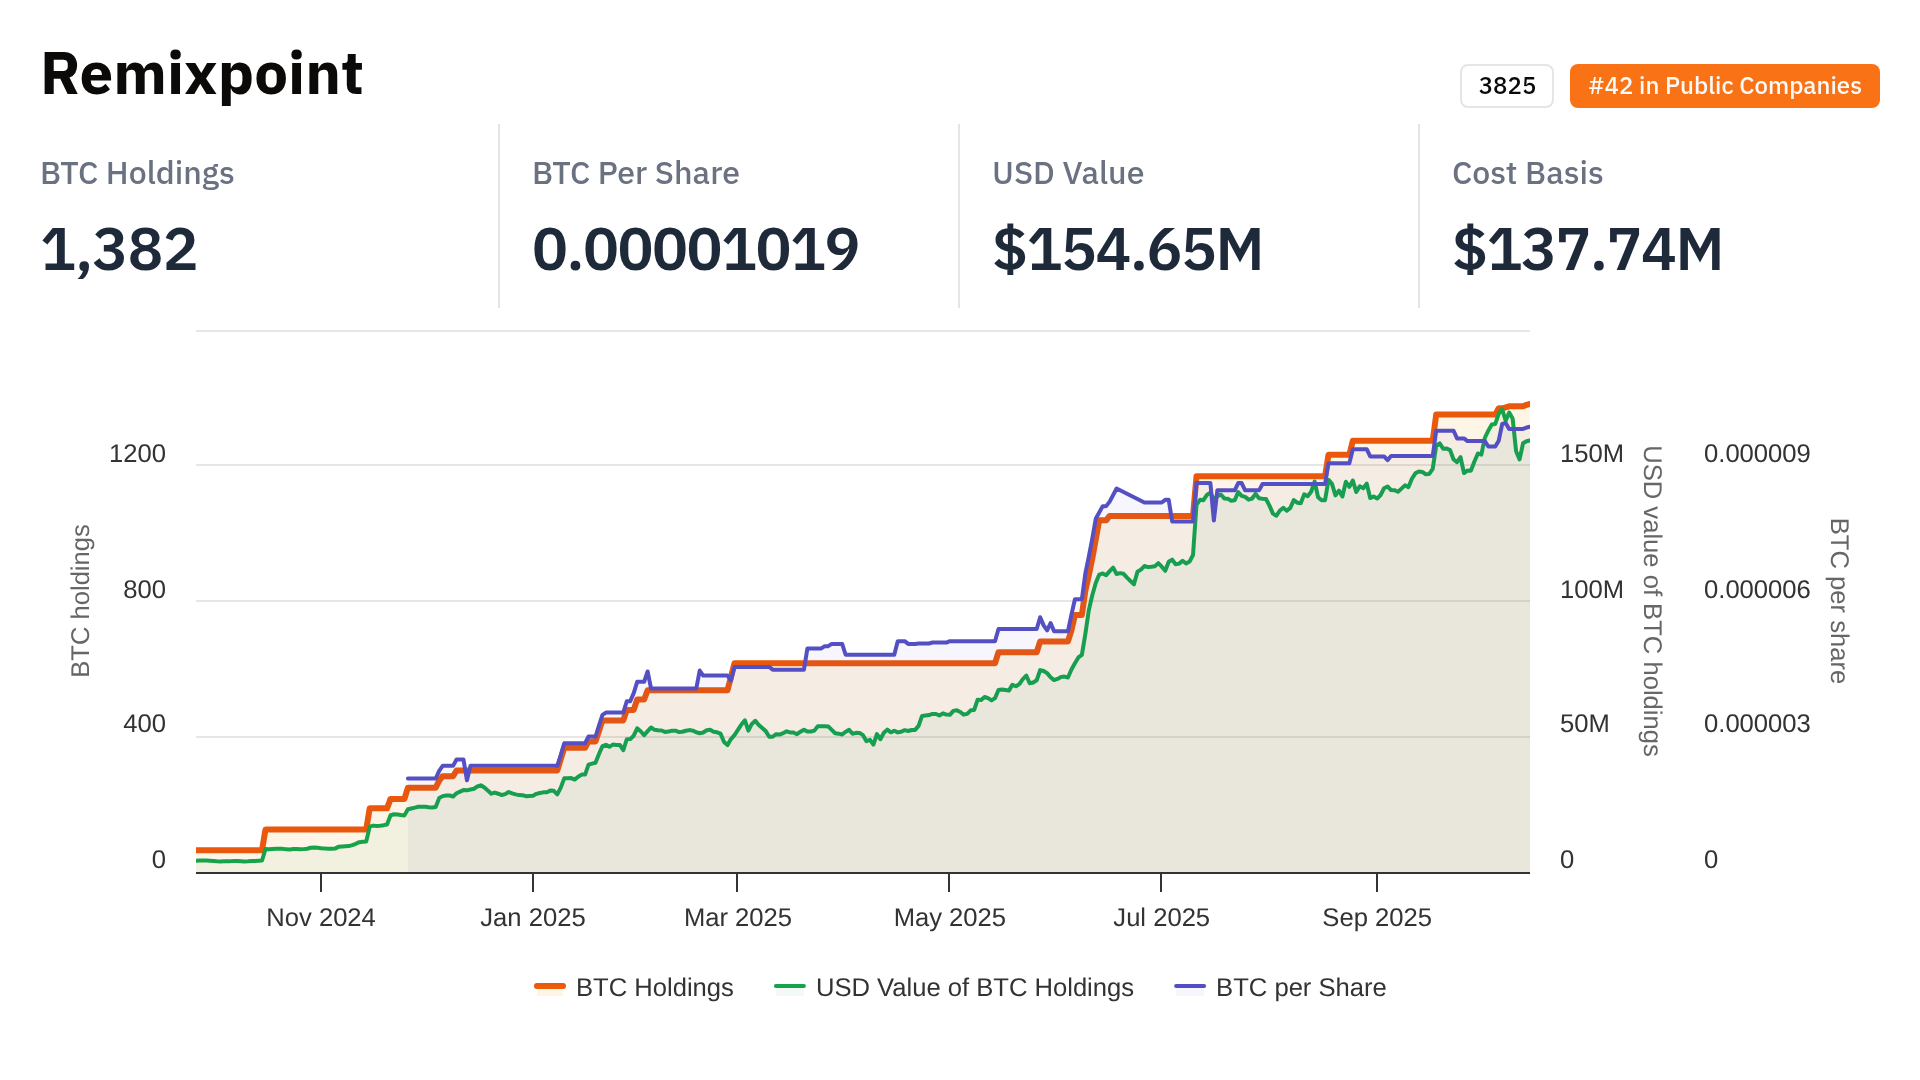Click the Cost Basis $137.74M stat
This screenshot has width=1920, height=1080.
1587,249
